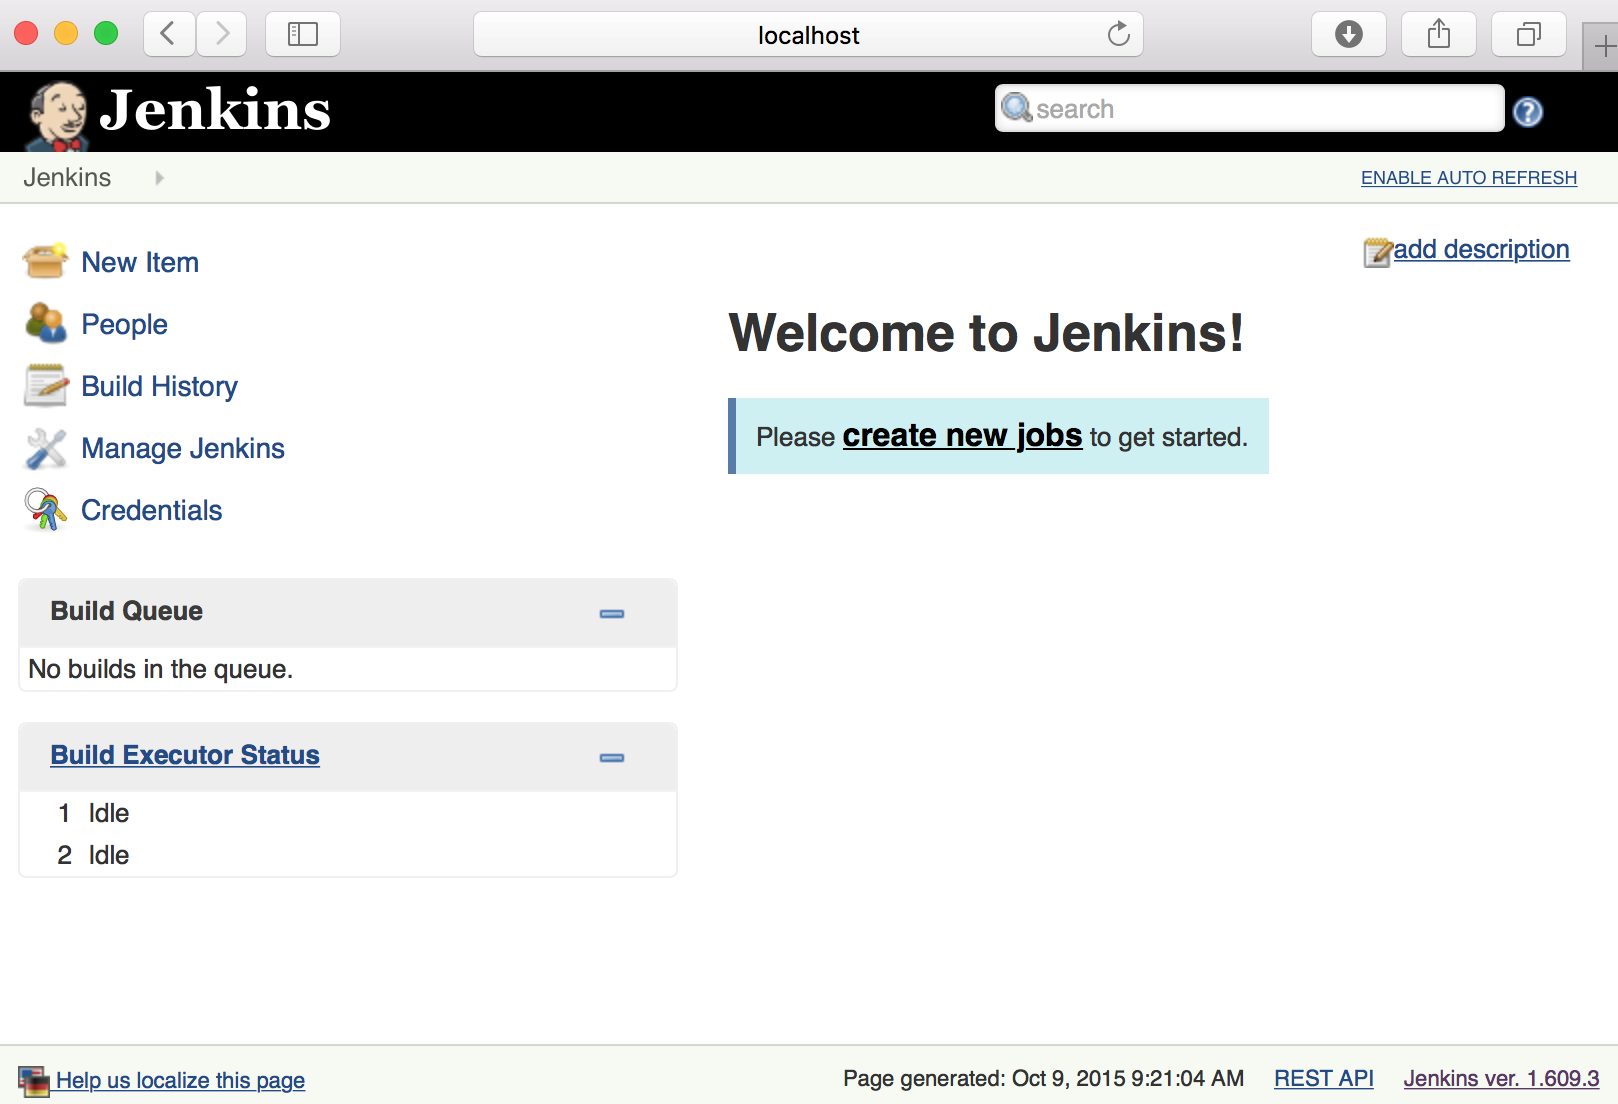
Task: Click the Credentials keys icon
Action: click(45, 509)
